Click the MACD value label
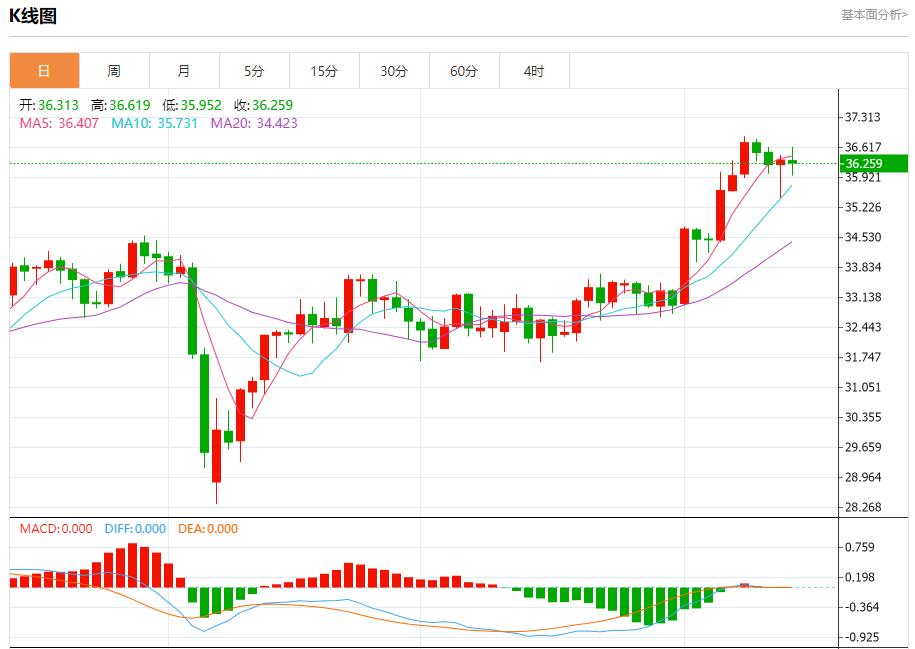This screenshot has width=915, height=649. [56, 529]
